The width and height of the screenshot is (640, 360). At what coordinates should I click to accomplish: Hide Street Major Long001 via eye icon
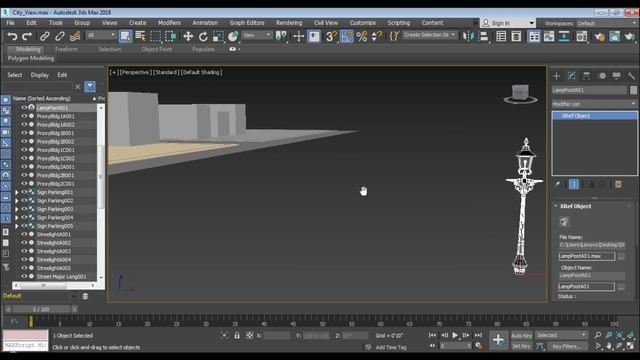pyautogui.click(x=24, y=276)
